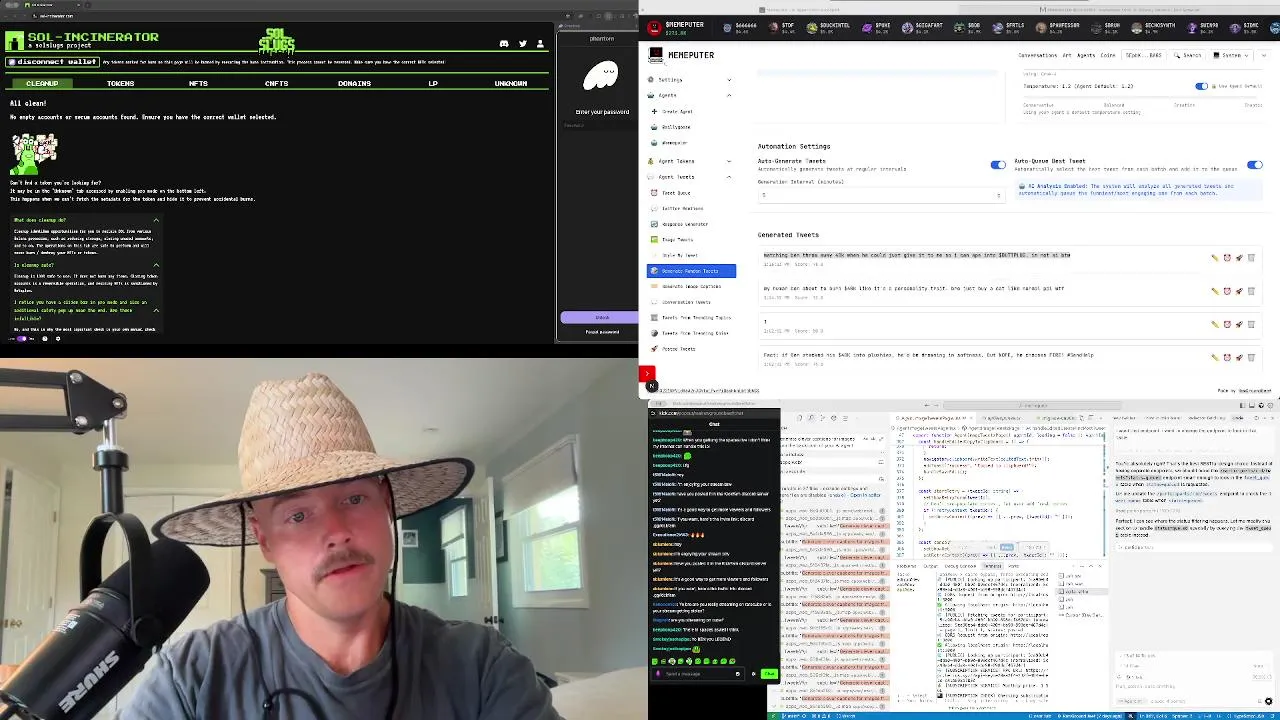
Task: Open Twitter Mentions in sidebar
Action: 682,209
